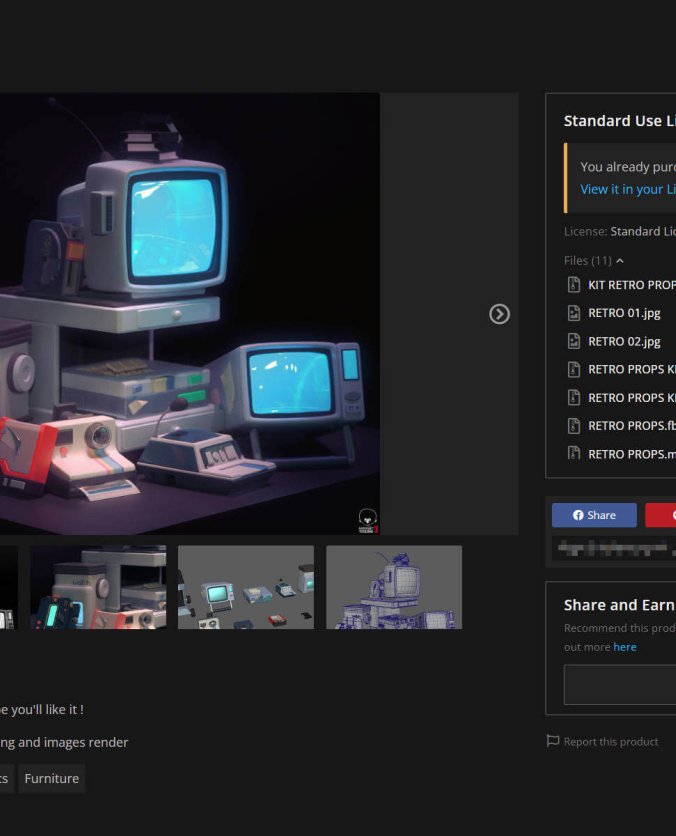The width and height of the screenshot is (676, 836).
Task: Click the main retro TV render image
Action: pos(189,313)
